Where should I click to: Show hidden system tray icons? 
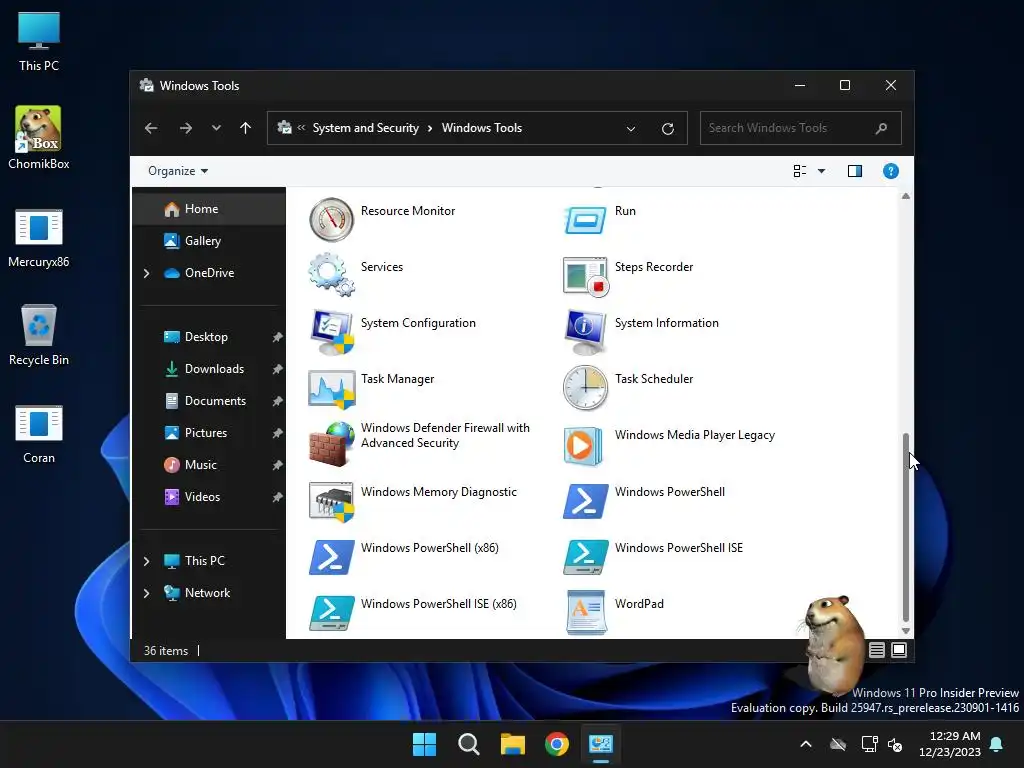click(806, 744)
